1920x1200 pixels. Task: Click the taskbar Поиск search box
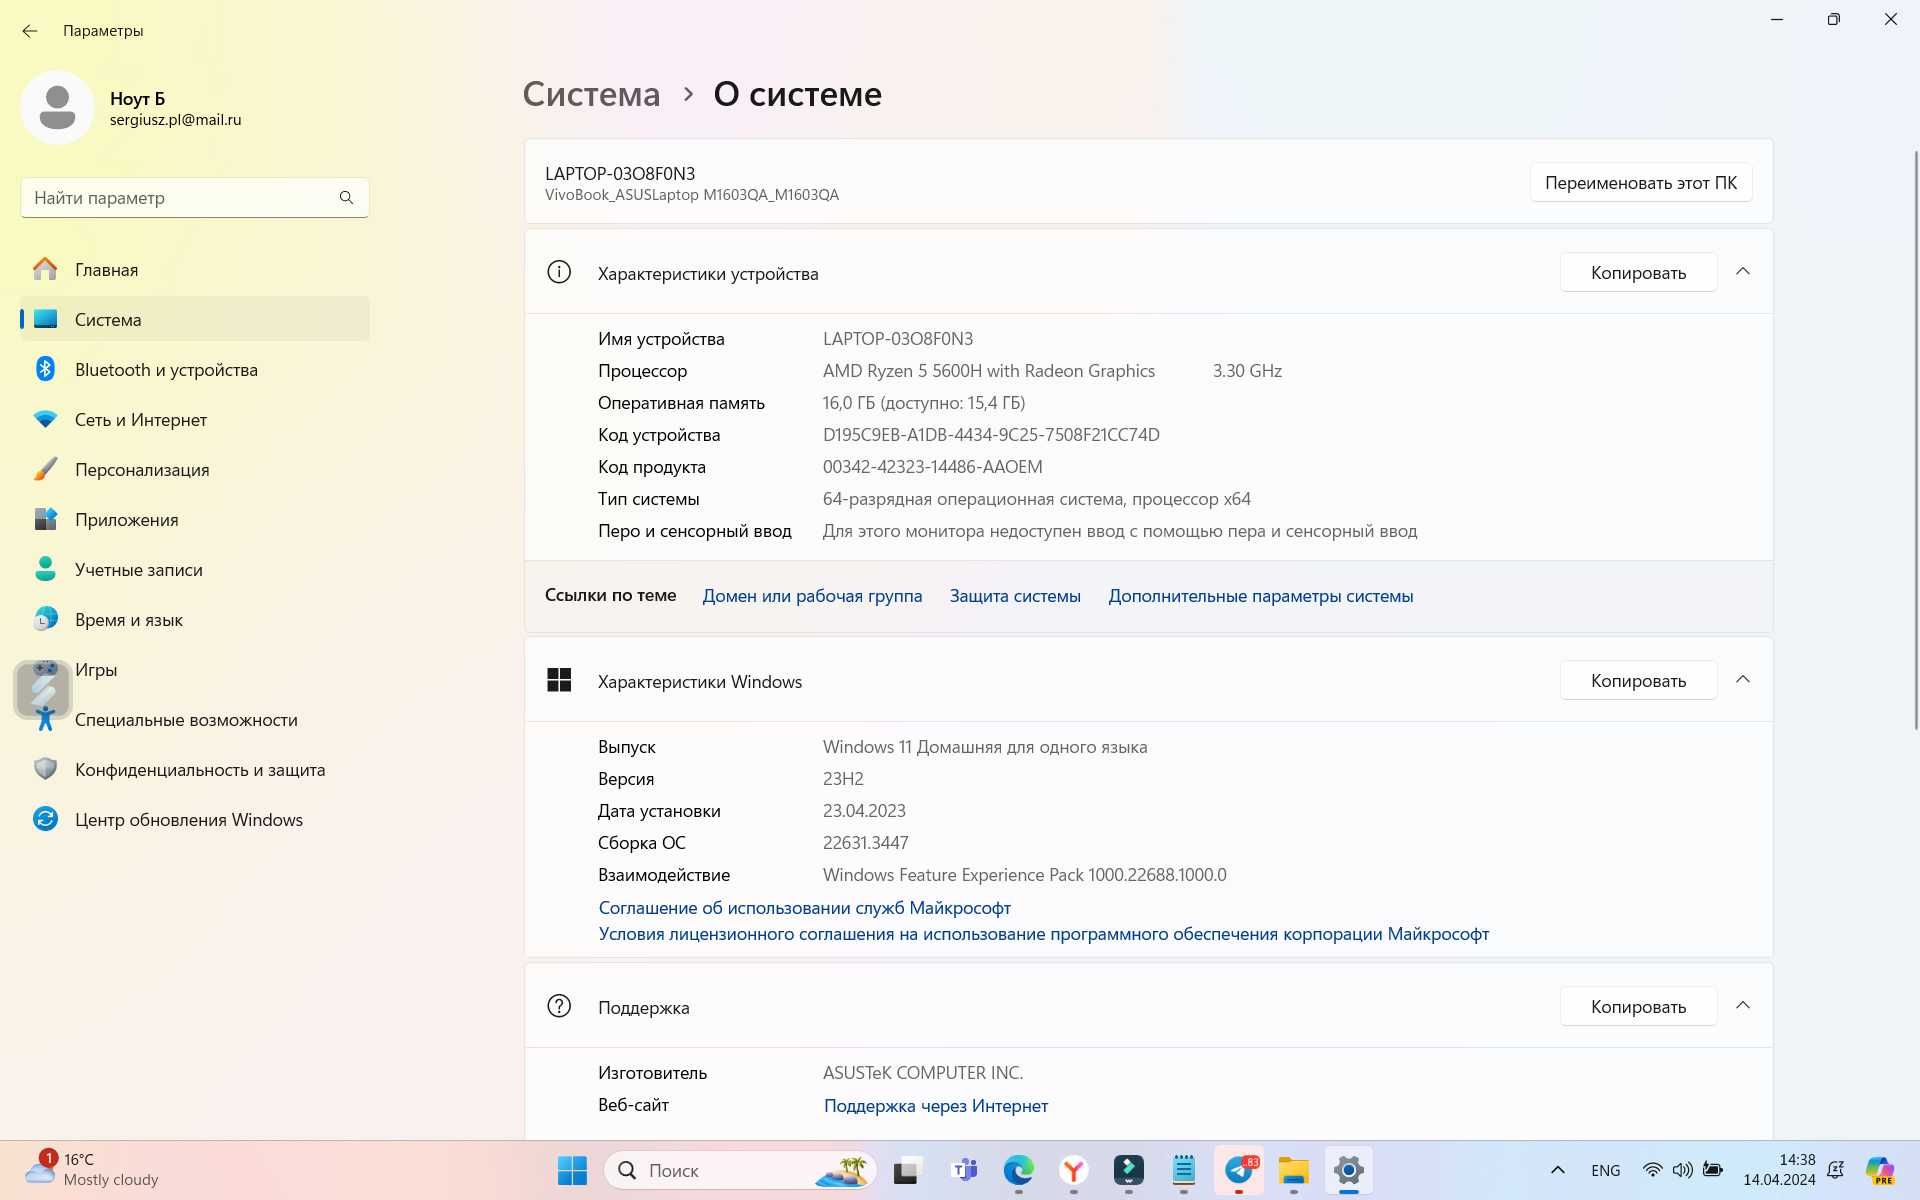(740, 1170)
